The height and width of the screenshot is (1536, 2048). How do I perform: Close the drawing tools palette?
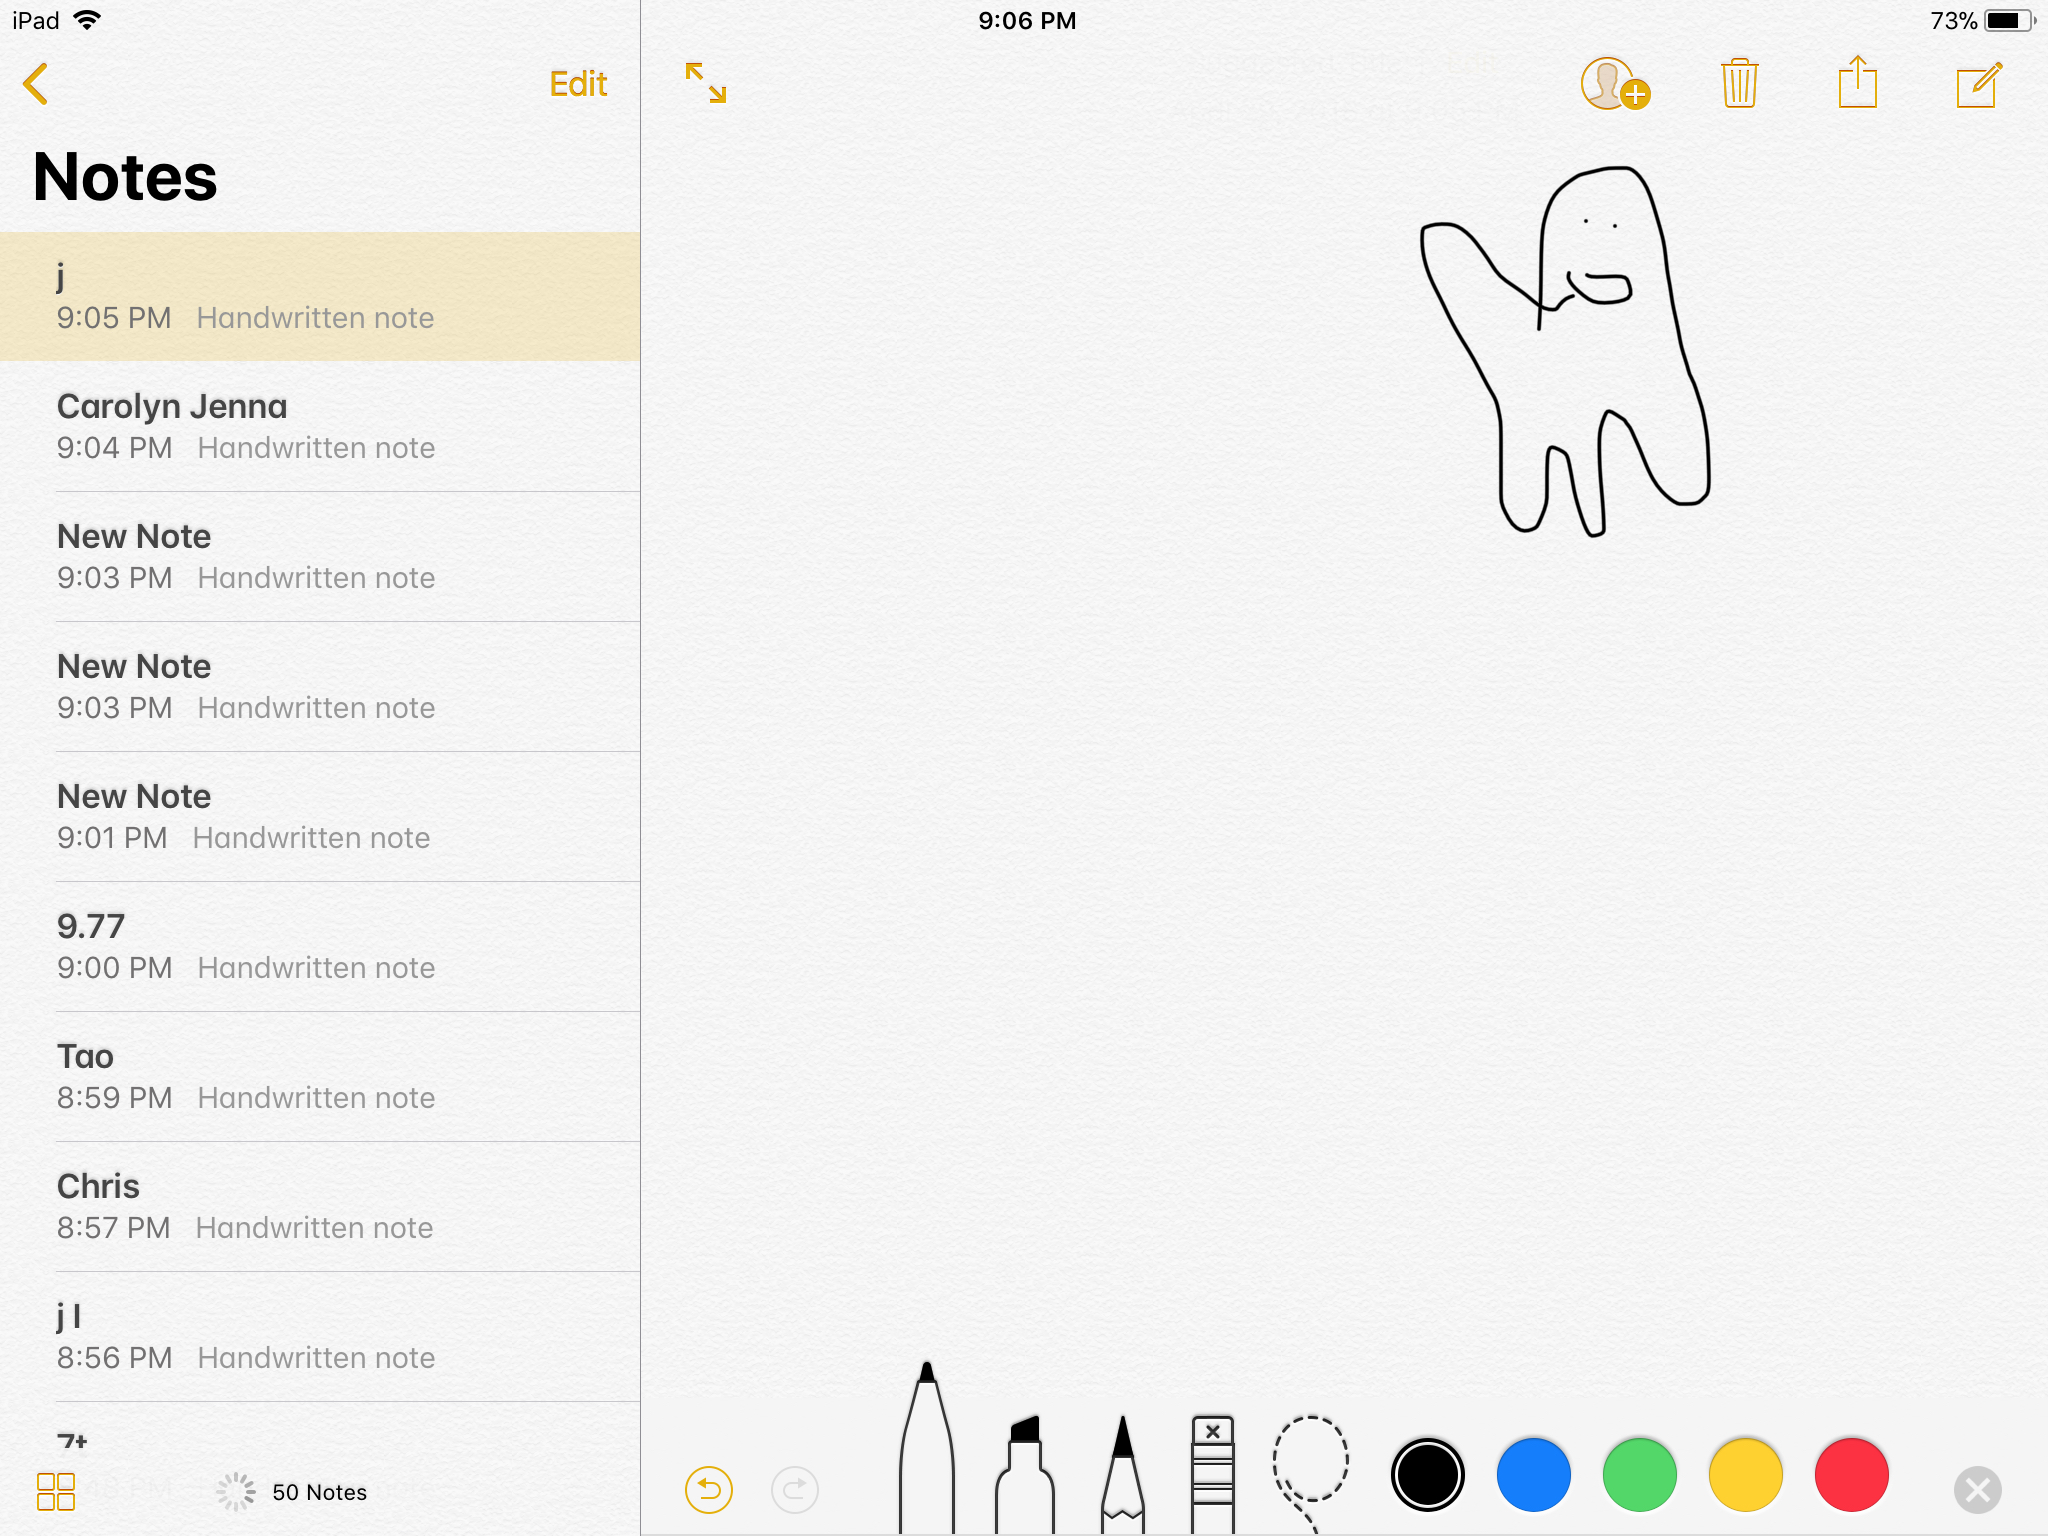(x=1977, y=1490)
